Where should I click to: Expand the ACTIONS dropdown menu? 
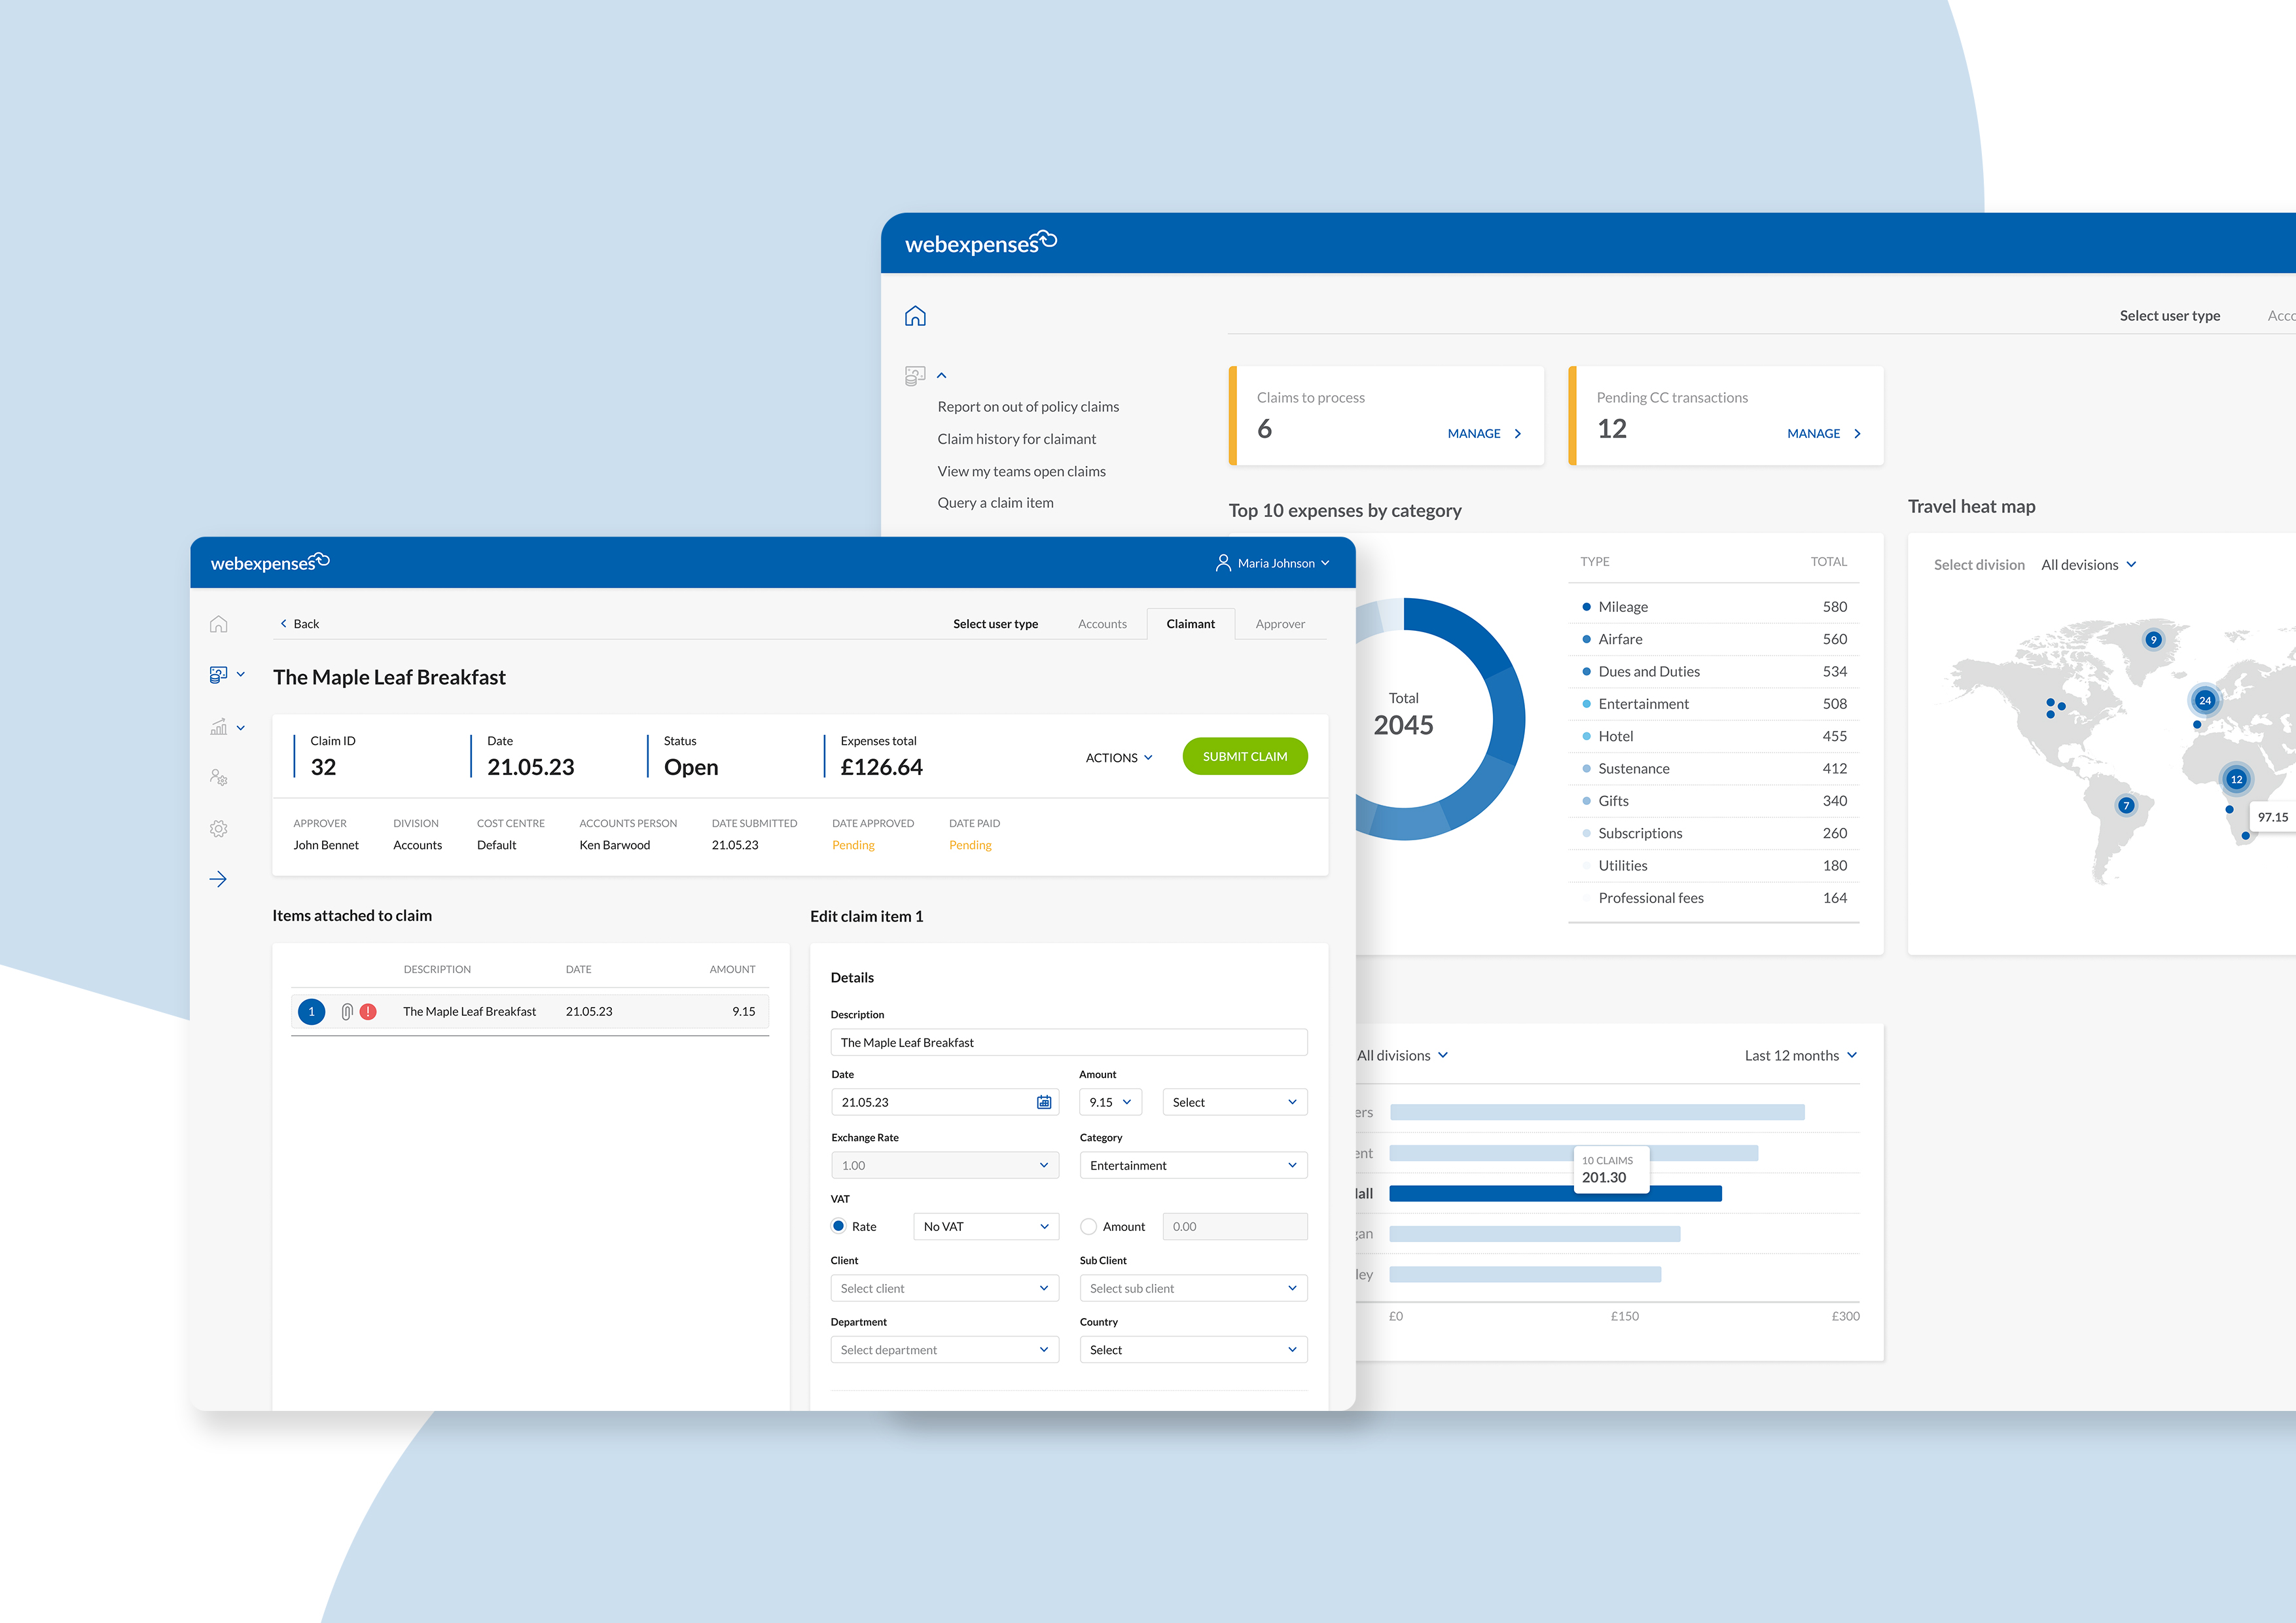click(1118, 757)
